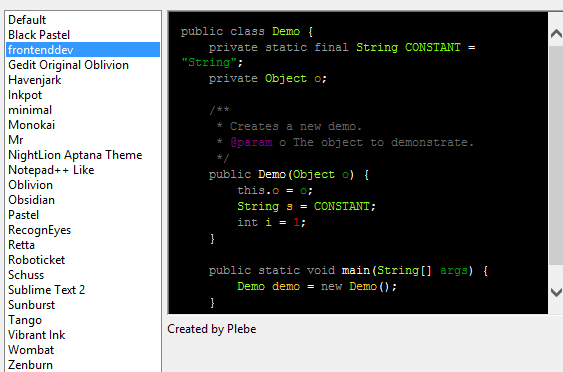This screenshot has height=372, width=563.
Task: Click the preview scrollbar up arrow
Action: (x=556, y=34)
